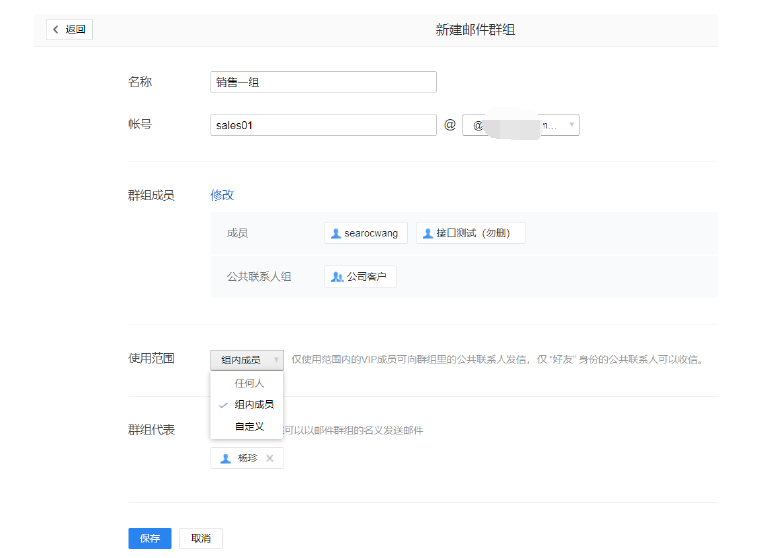Collapse the 使用范围 dropdown showing 组内成员
The height and width of the screenshot is (558, 762).
(x=246, y=359)
